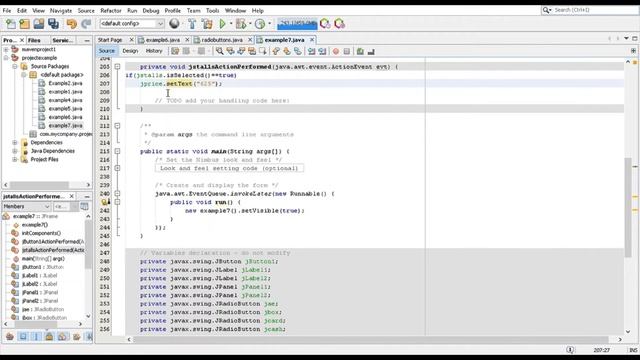
Task: Expand the Project Files tree node
Action: click(x=15, y=159)
